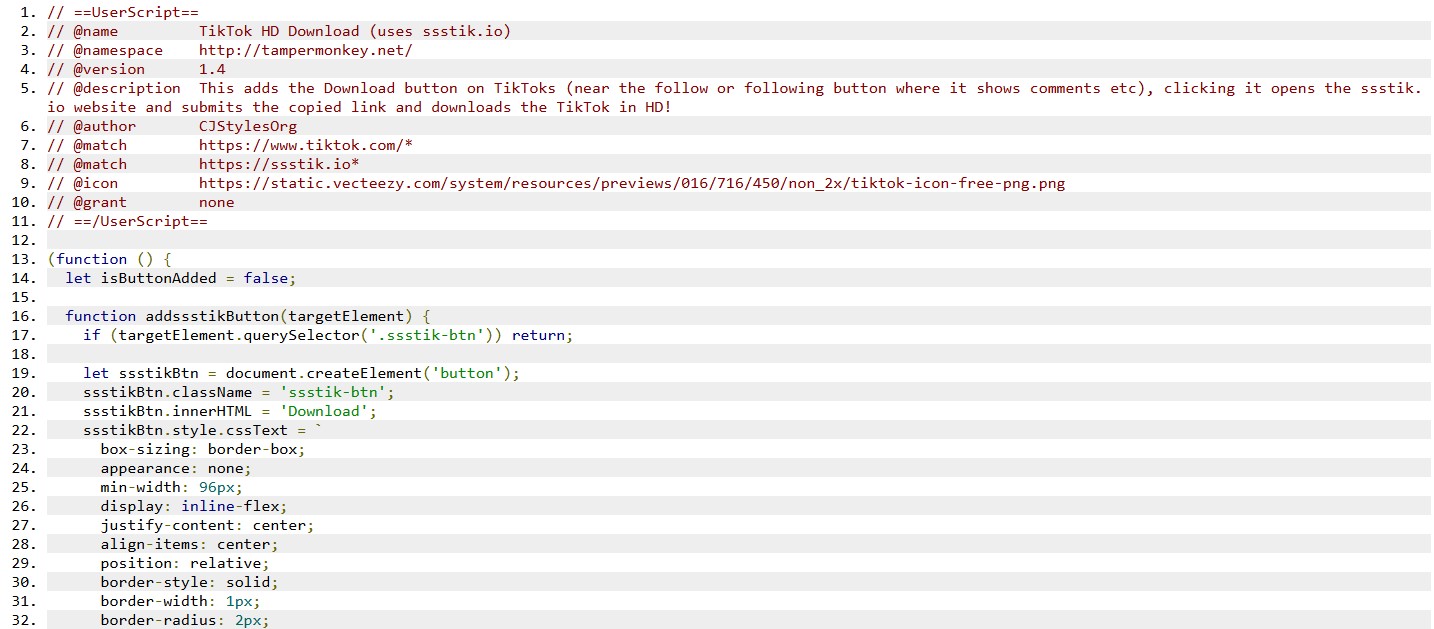The image size is (1434, 629).
Task: Click the description text starting 'This adds the Download button'
Action: (810, 88)
